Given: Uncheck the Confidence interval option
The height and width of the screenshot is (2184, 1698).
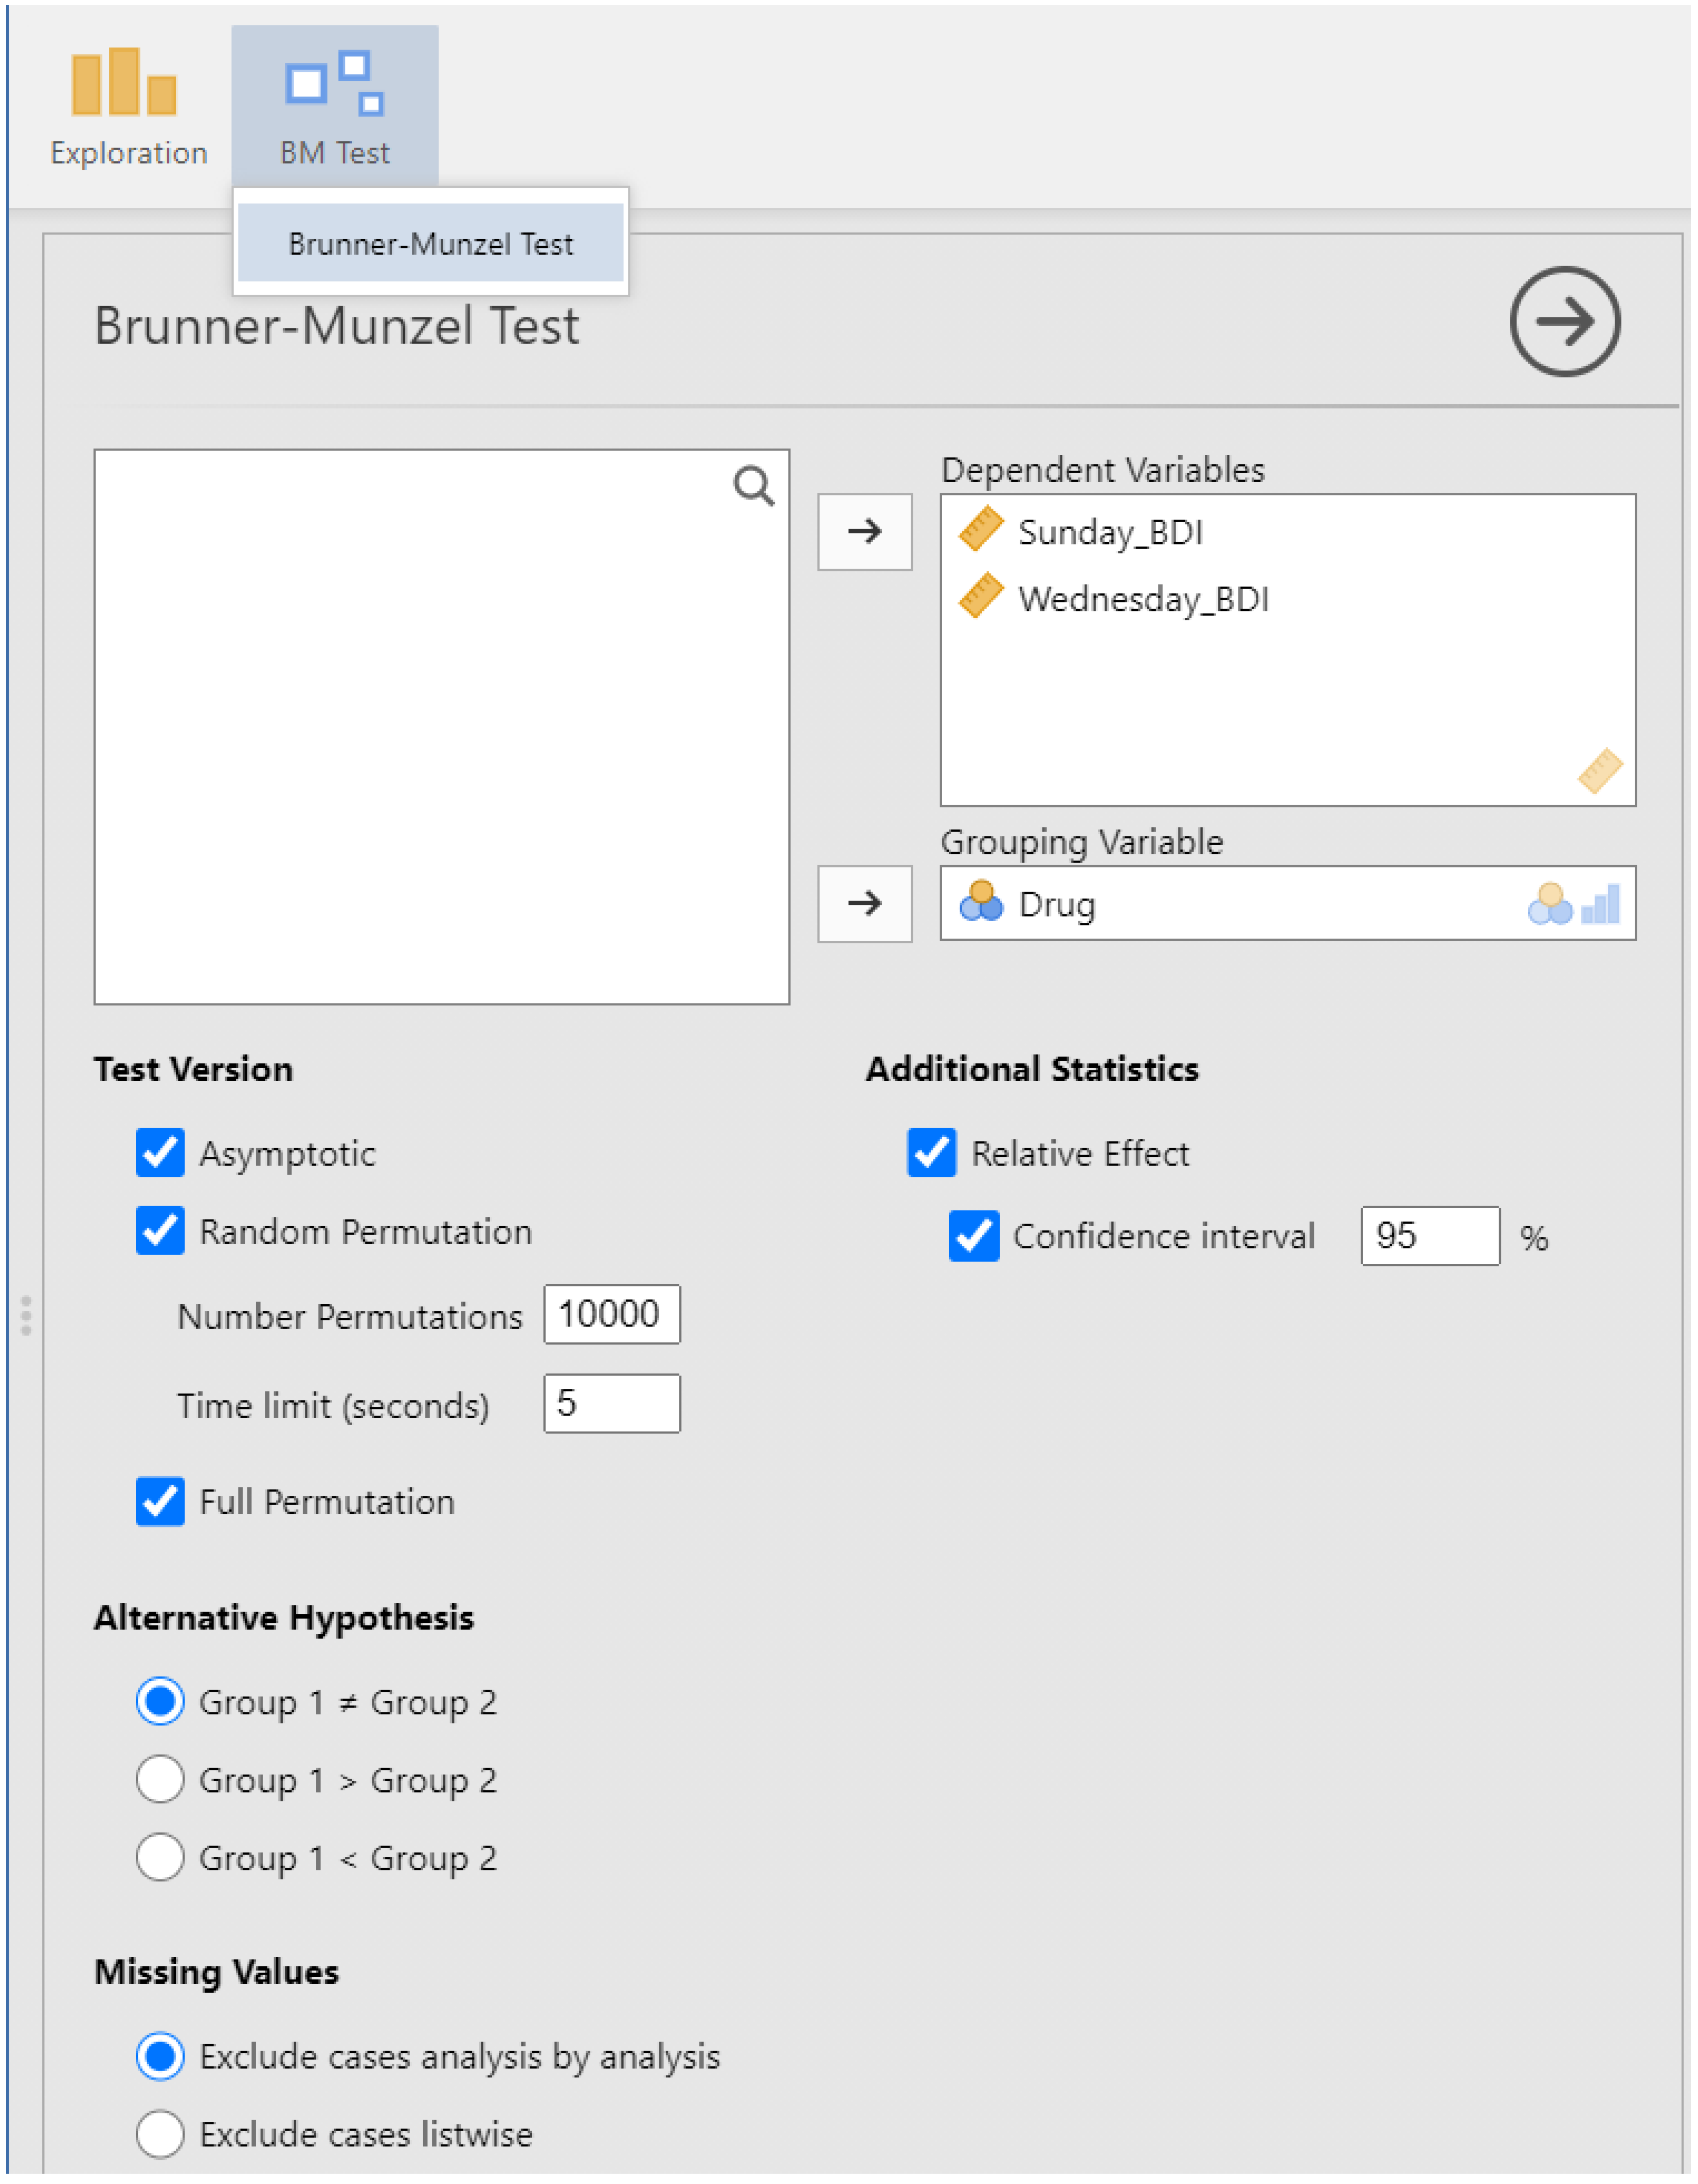Looking at the screenshot, I should point(973,1236).
